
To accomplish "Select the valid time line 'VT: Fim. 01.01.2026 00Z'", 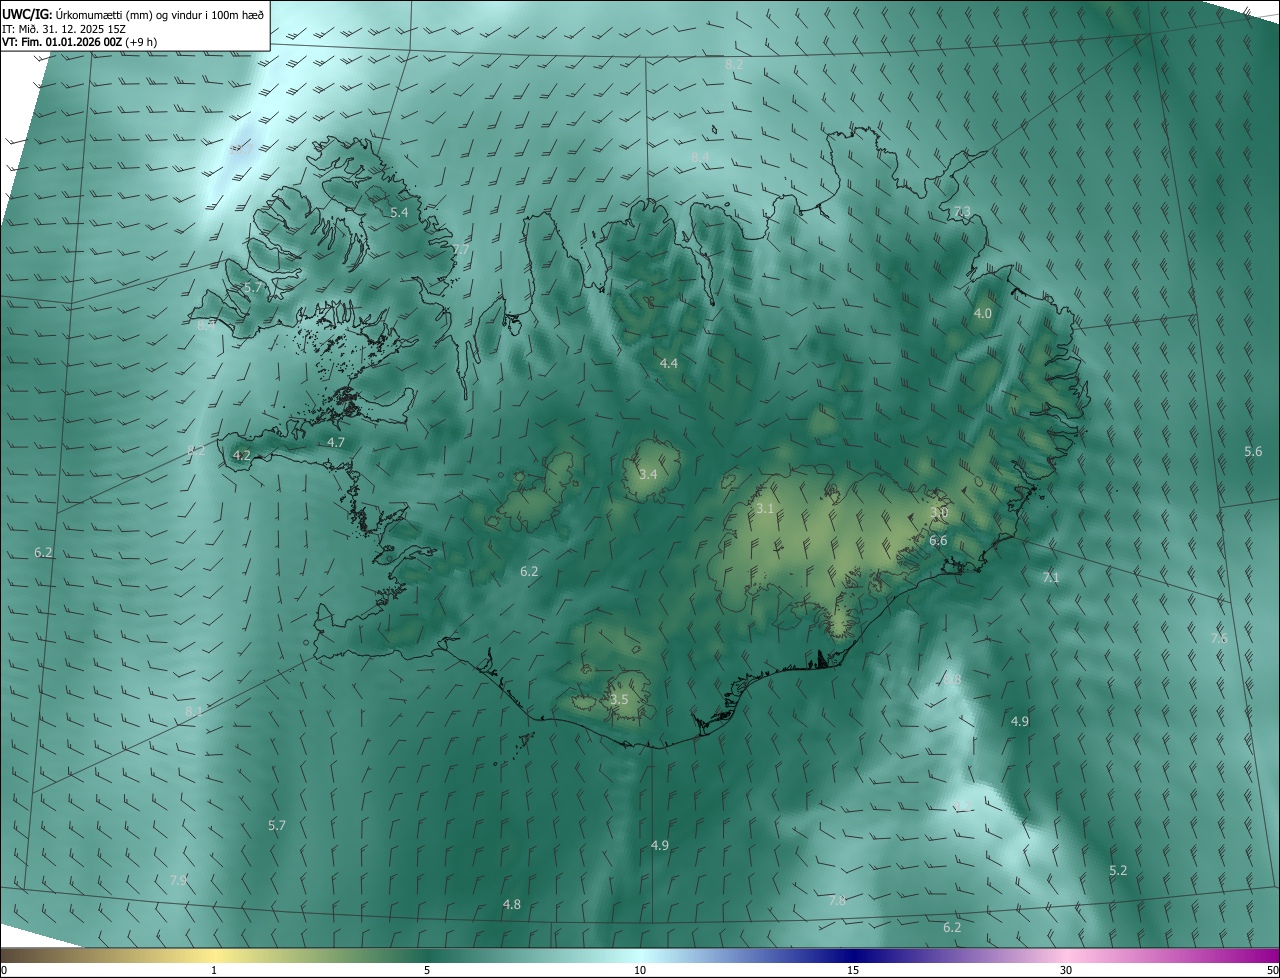I will point(63,42).
